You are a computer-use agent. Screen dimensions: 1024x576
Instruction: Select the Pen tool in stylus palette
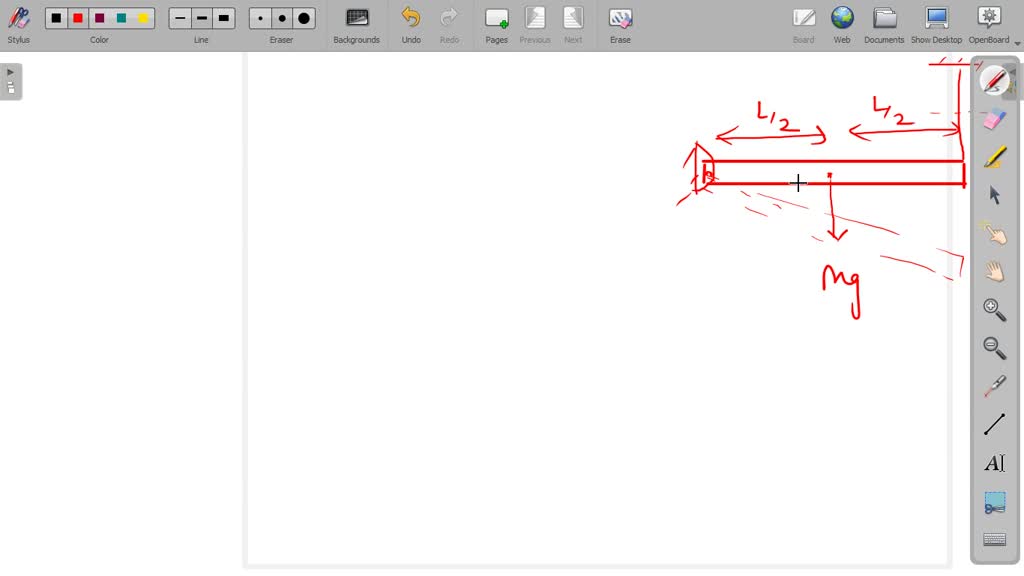[x=994, y=81]
